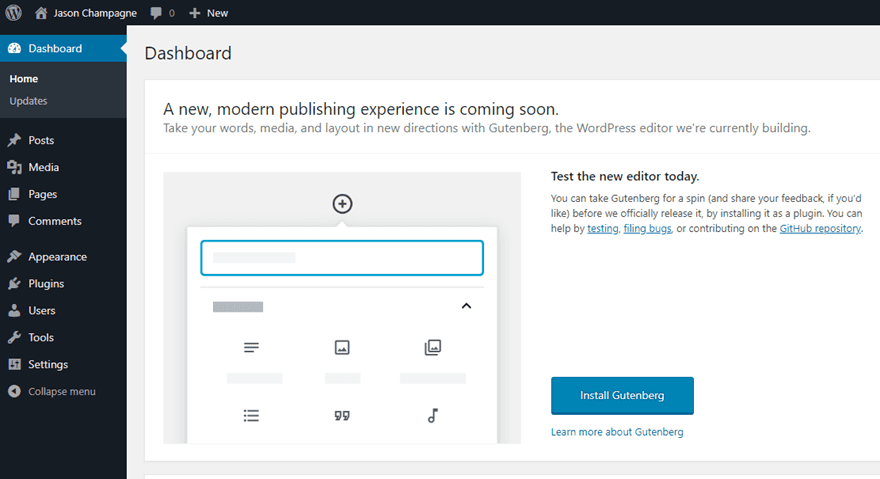Viewport: 880px width, 479px height.
Task: Click the plus New button in admin bar
Action: pos(208,13)
